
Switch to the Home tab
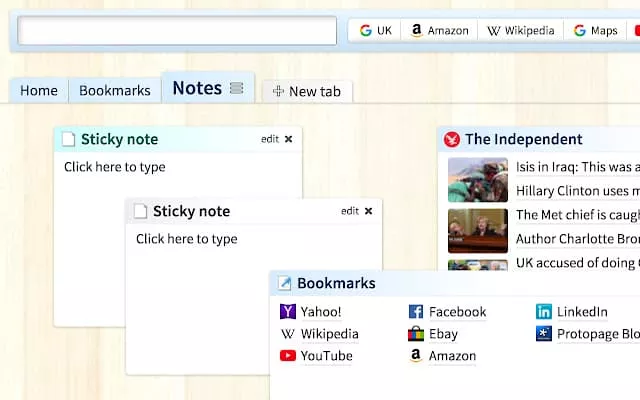[x=39, y=91]
